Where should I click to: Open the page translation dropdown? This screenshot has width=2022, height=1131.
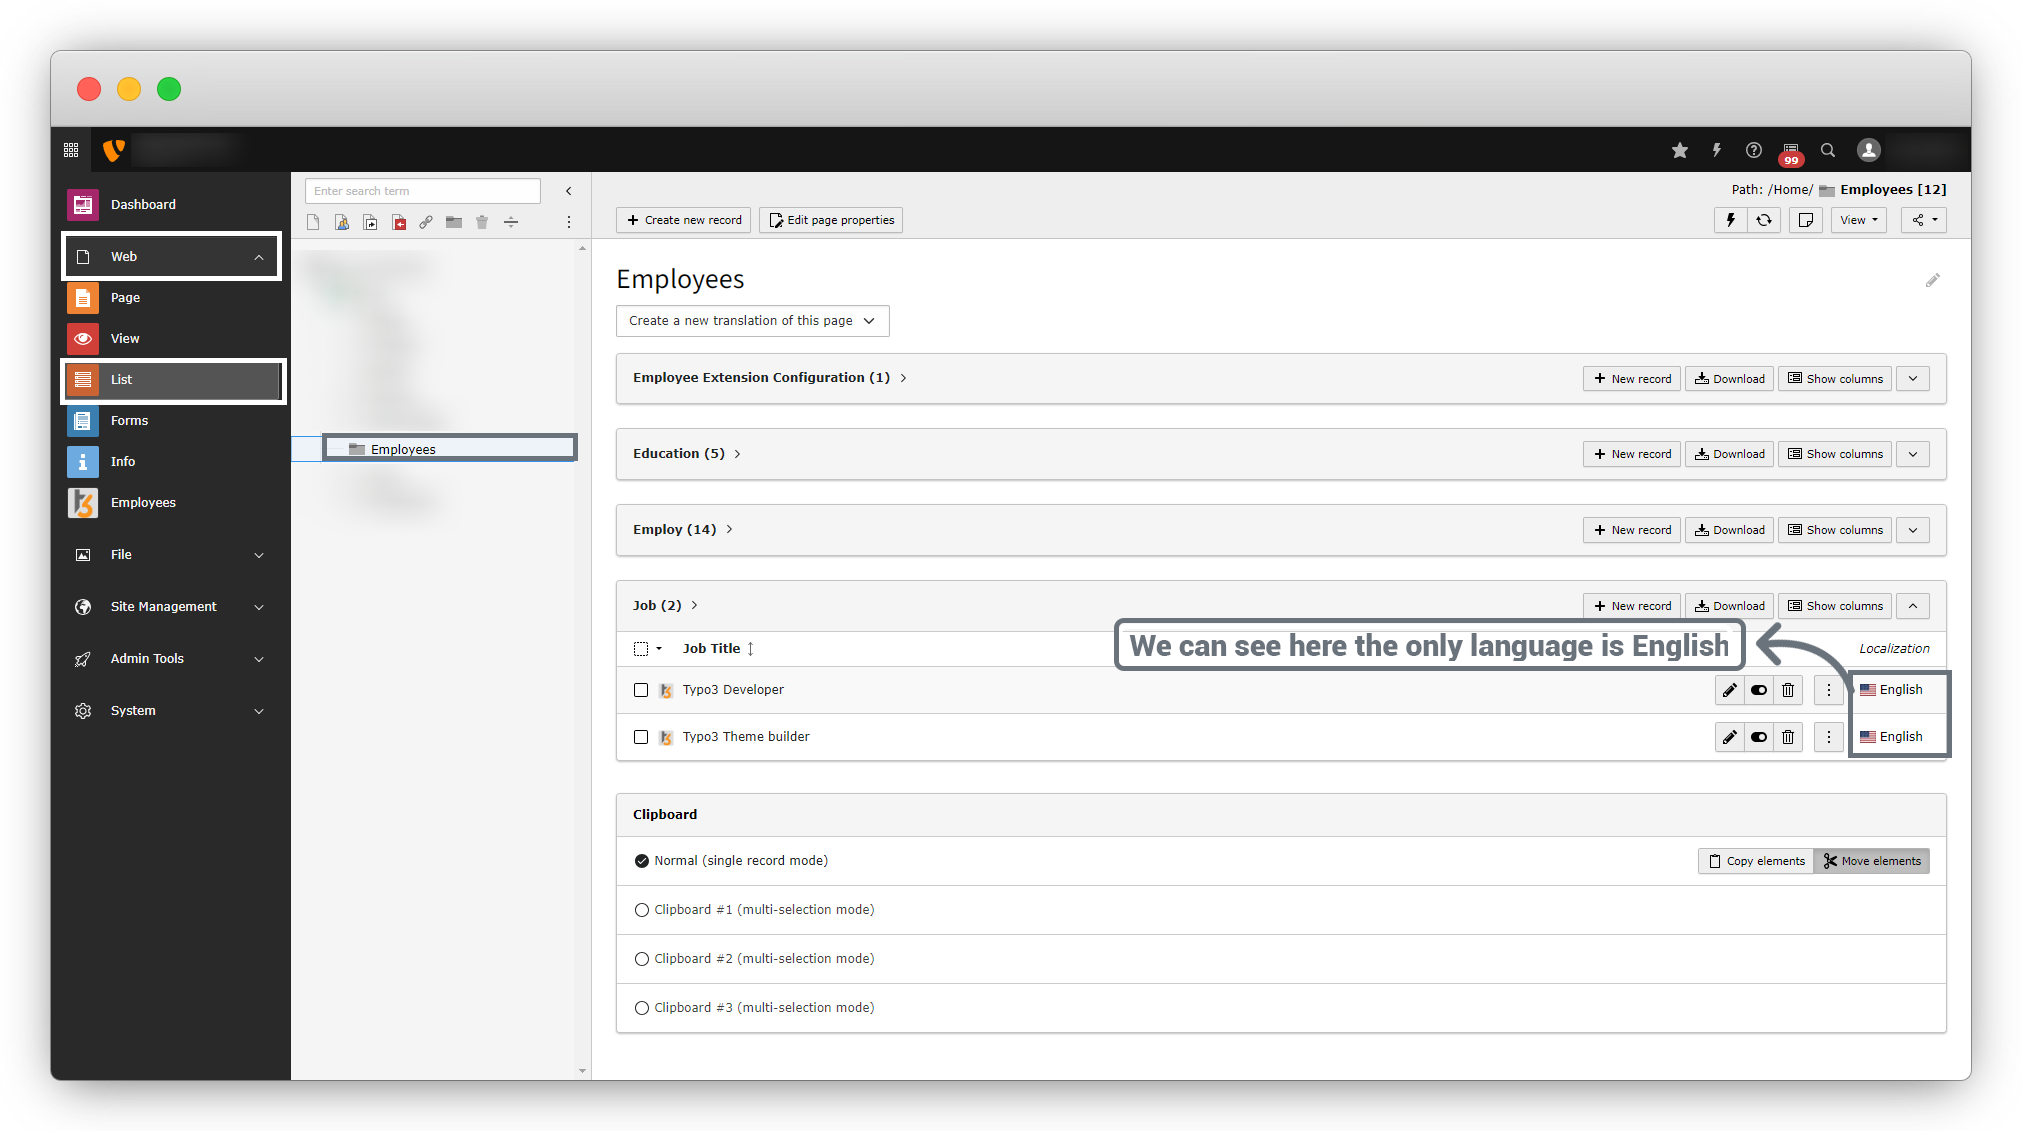tap(752, 321)
